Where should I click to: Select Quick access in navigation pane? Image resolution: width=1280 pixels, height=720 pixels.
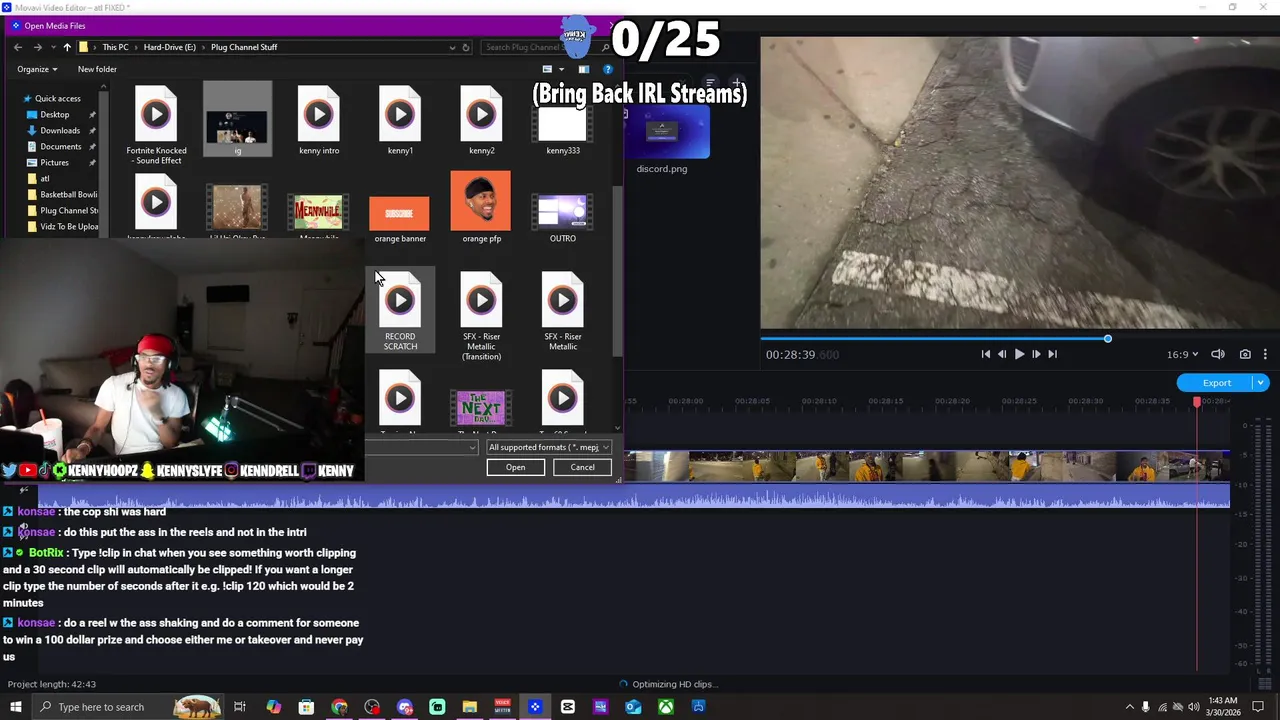point(58,98)
